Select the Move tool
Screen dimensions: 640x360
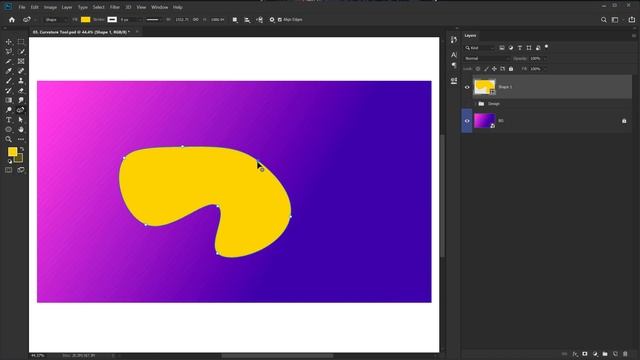[9, 42]
